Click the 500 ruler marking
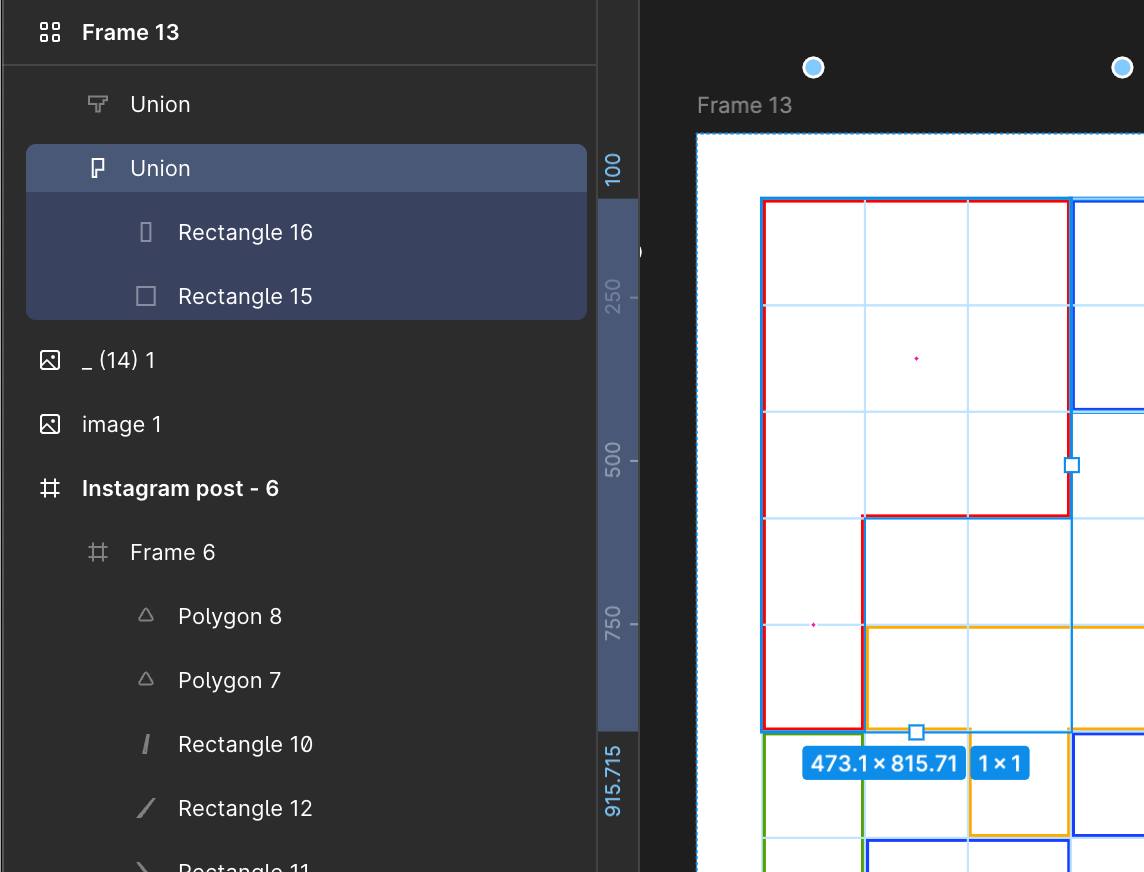1144x872 pixels. [x=613, y=460]
